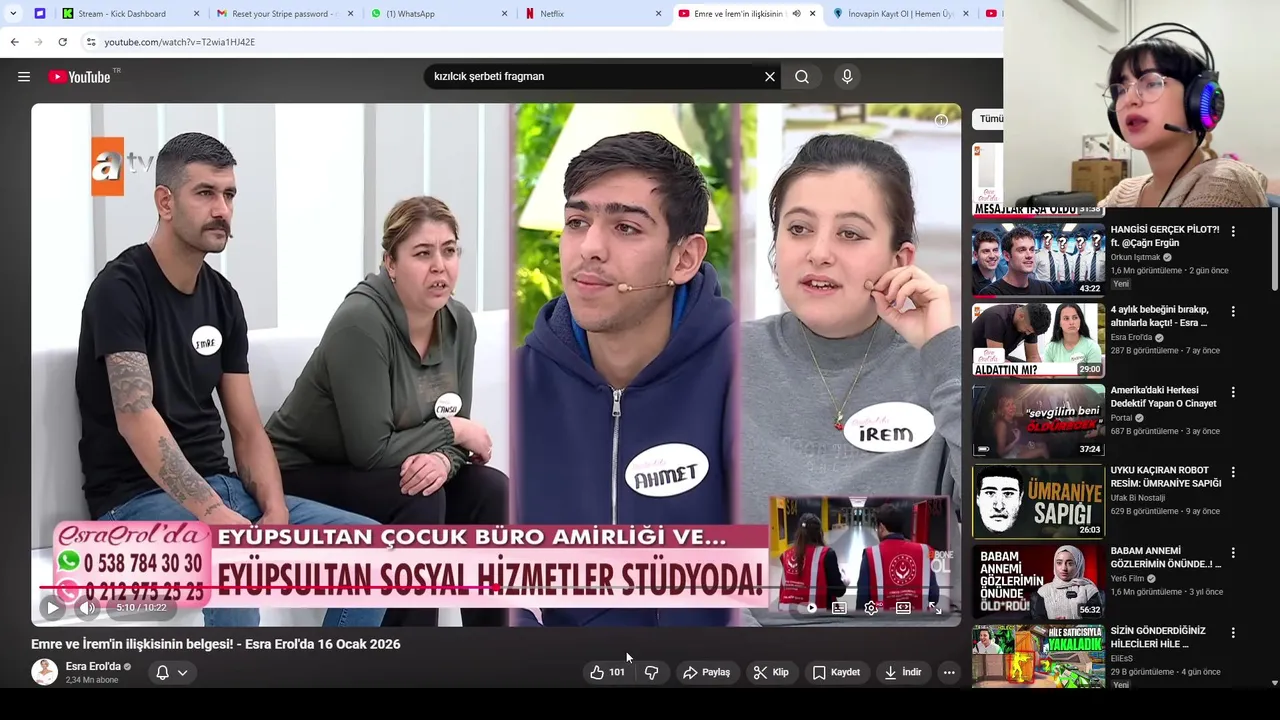Mute audio on the YouTube tab speaker icon

[x=796, y=14]
